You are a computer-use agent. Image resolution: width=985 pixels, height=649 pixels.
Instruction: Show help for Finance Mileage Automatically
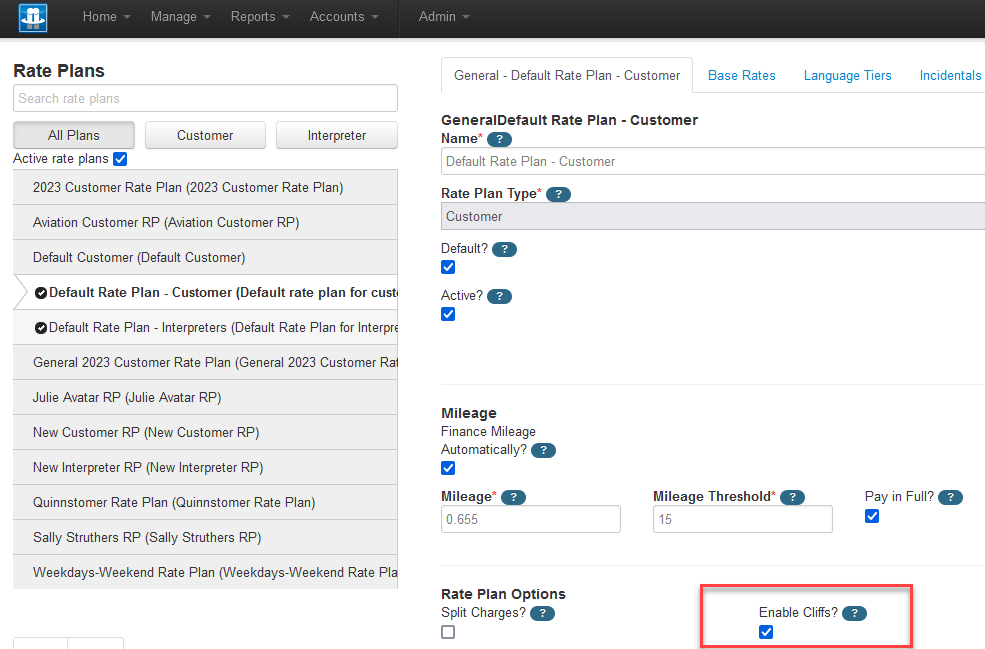tap(543, 450)
